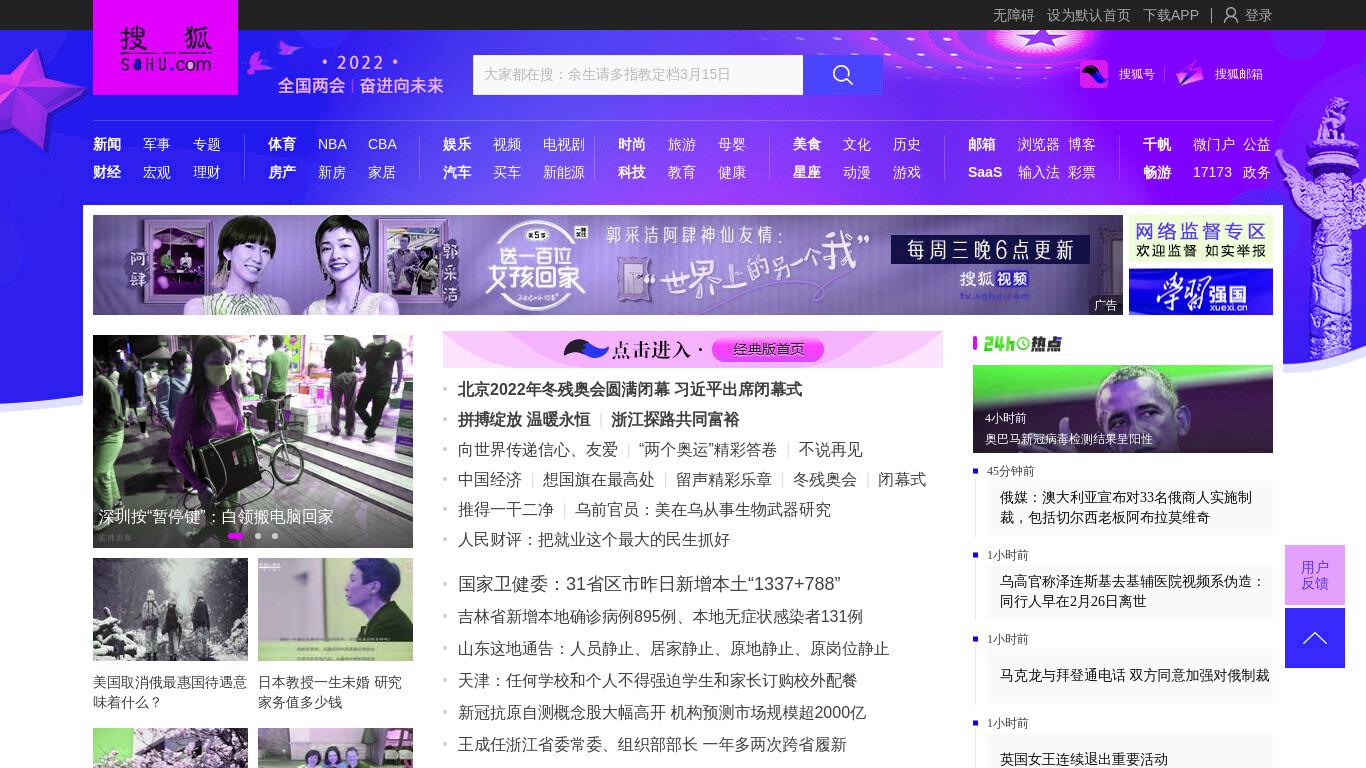Open the 世界上的另一个我 ad banner

click(x=608, y=265)
